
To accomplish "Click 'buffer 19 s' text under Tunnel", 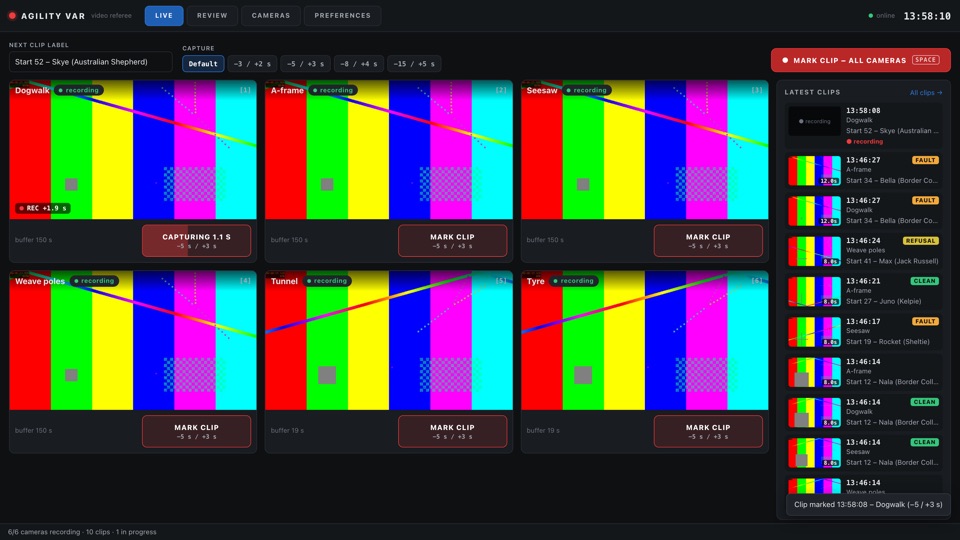I will click(287, 430).
